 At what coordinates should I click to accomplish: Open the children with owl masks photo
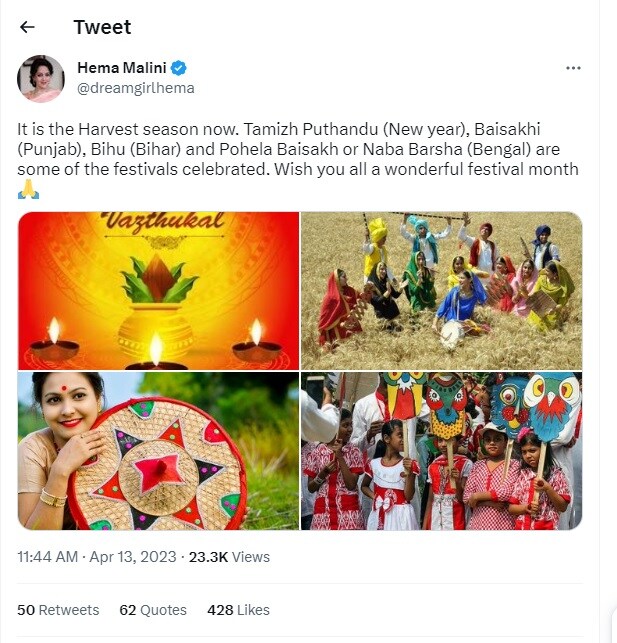tap(441, 451)
